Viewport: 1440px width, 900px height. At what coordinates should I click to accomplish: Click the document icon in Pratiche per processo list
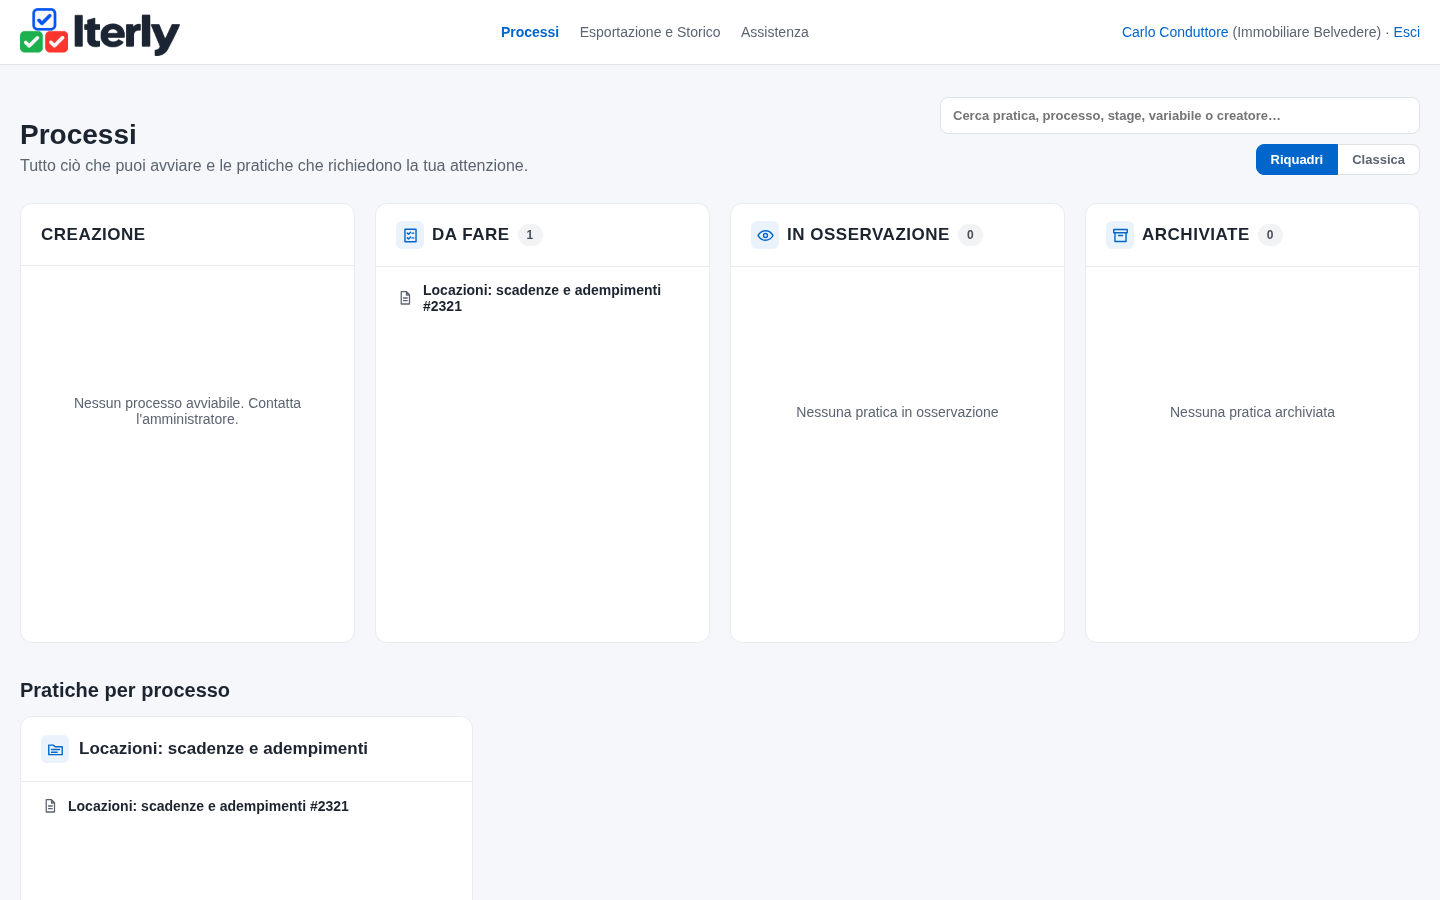(50, 806)
